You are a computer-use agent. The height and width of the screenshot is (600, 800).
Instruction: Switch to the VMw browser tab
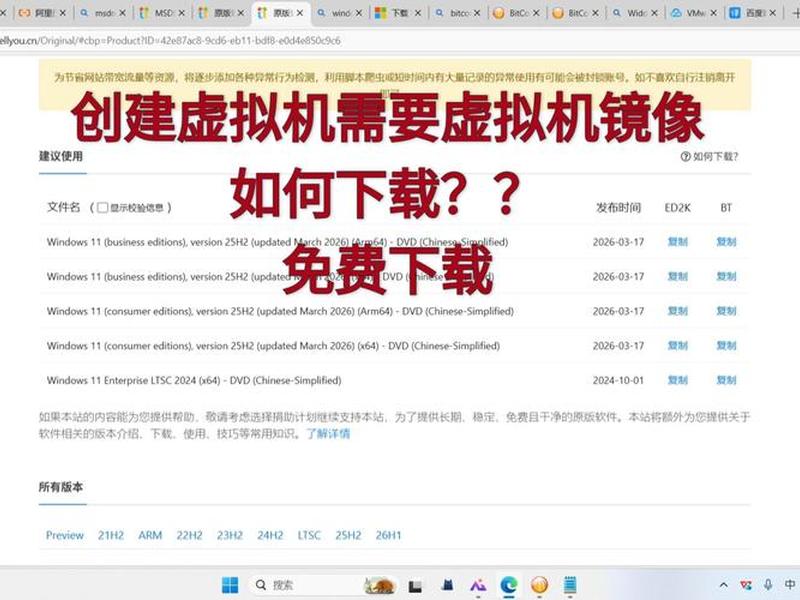(x=693, y=13)
